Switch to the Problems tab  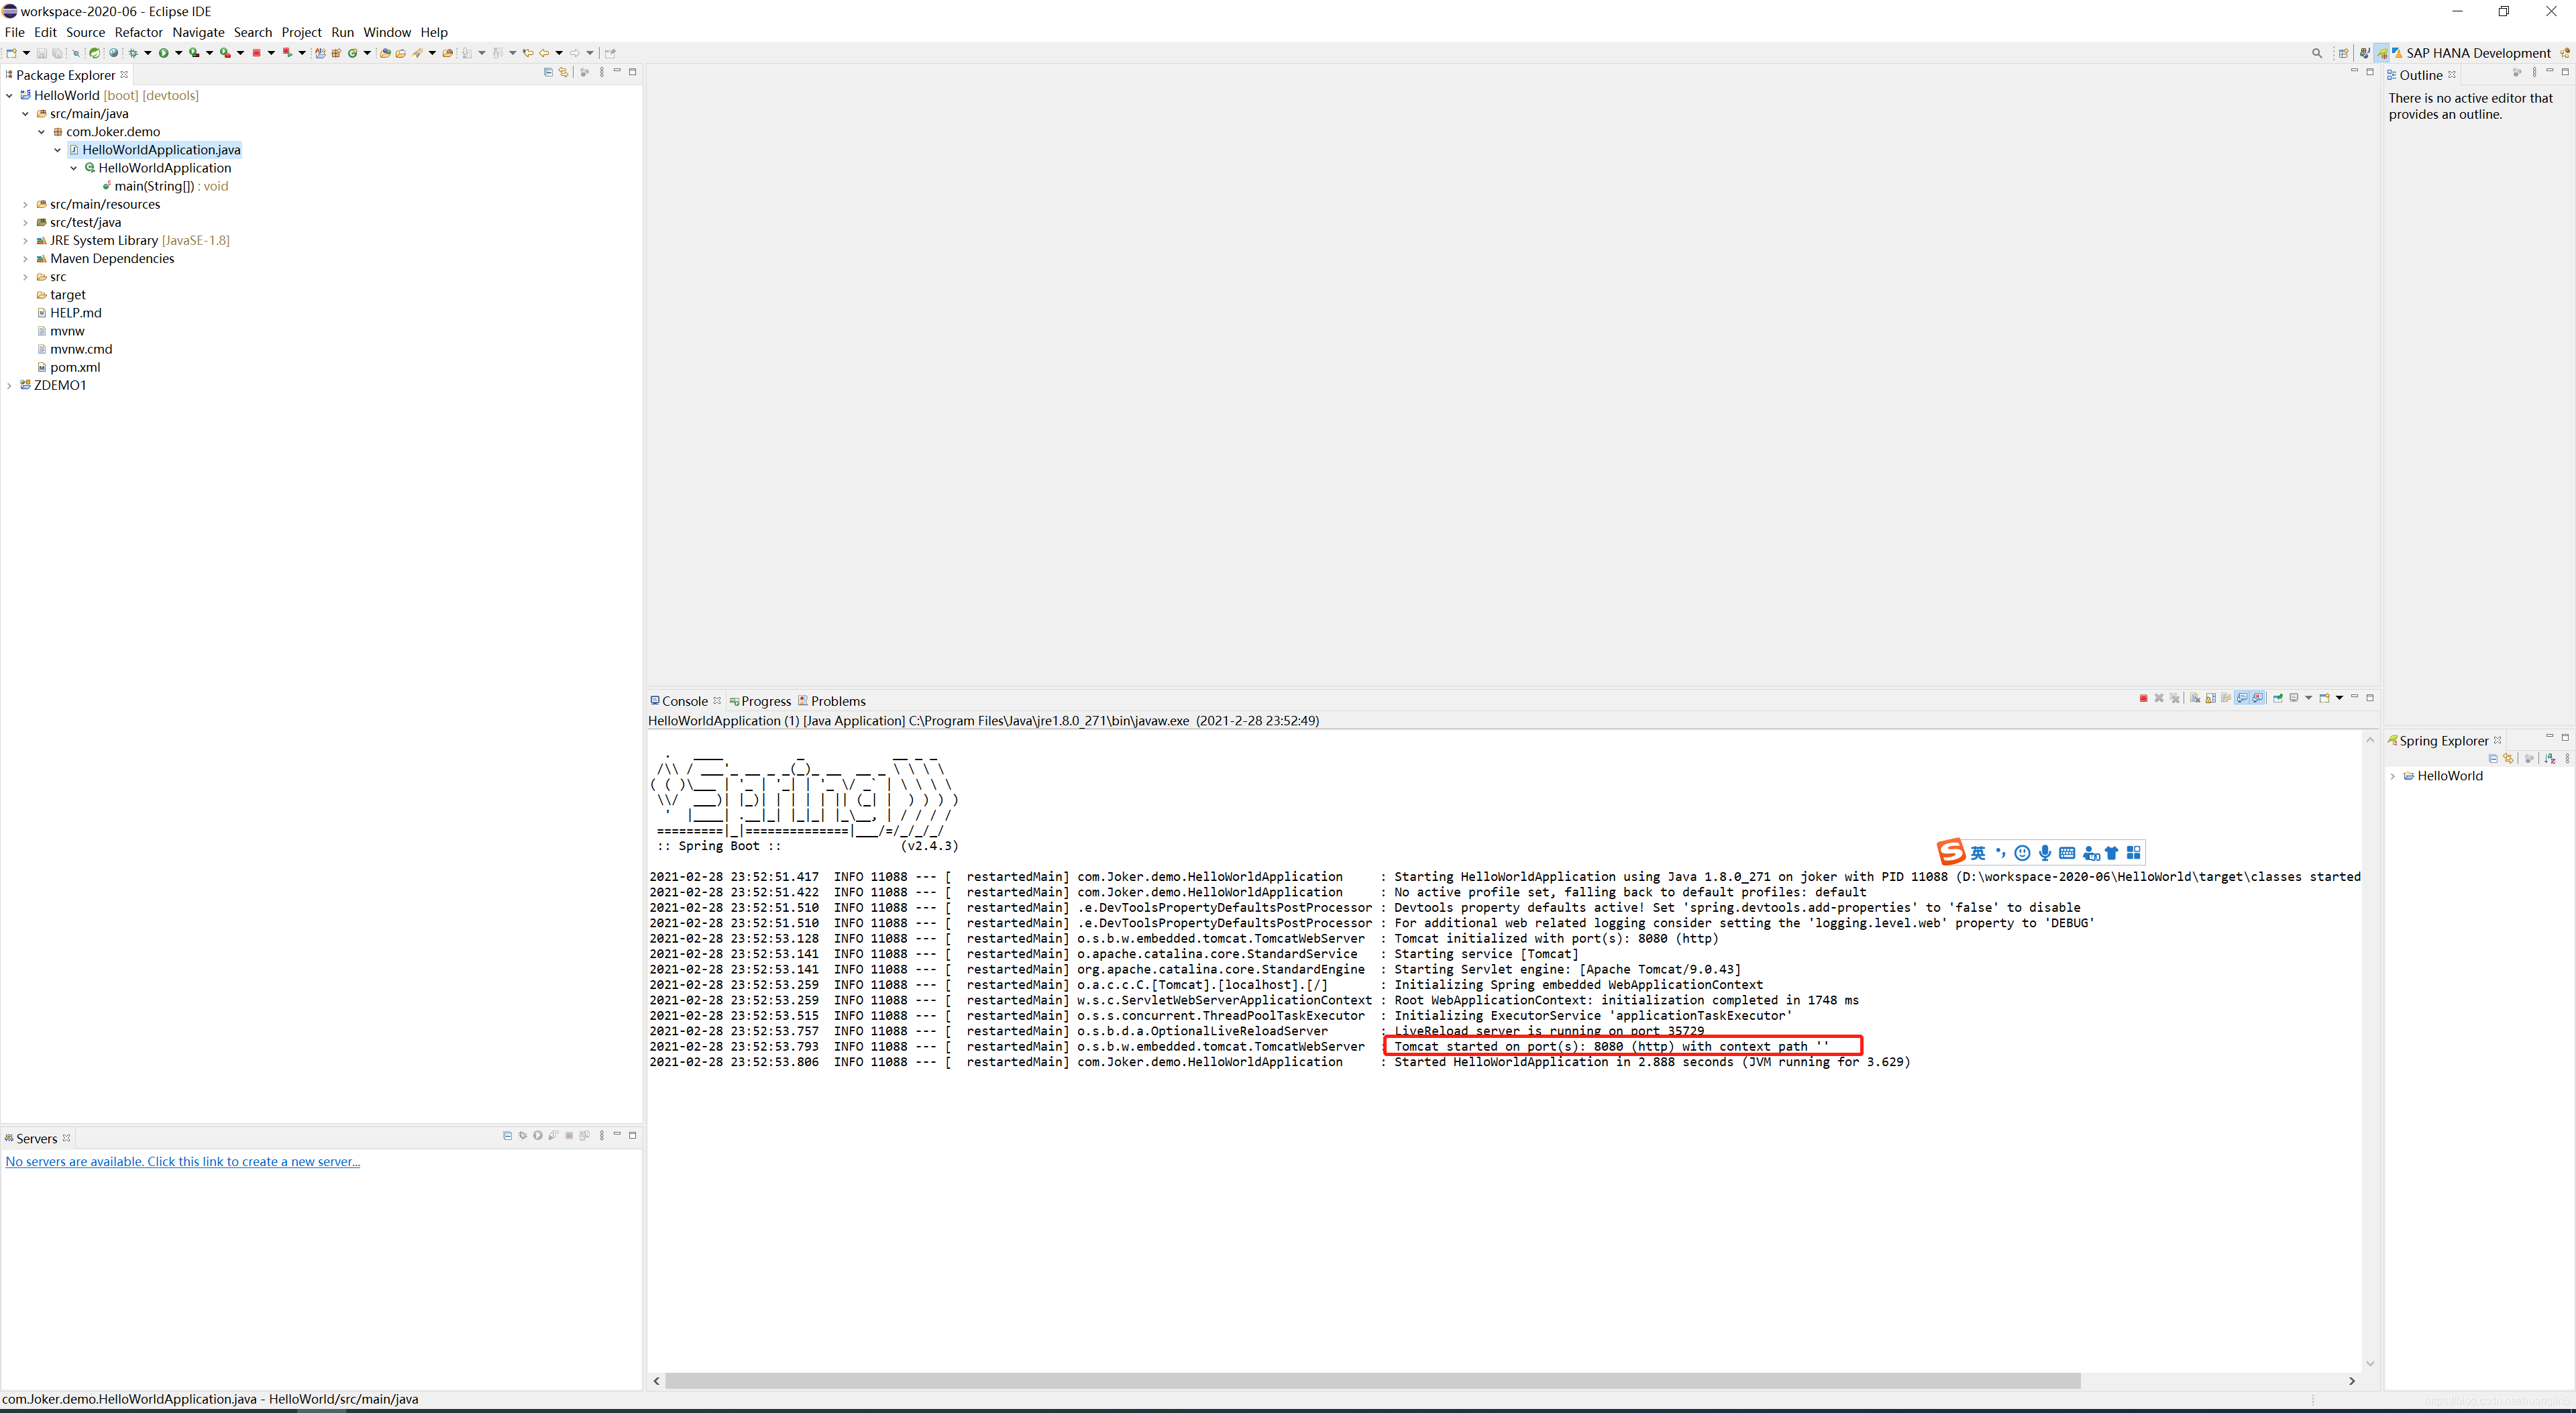(x=837, y=701)
